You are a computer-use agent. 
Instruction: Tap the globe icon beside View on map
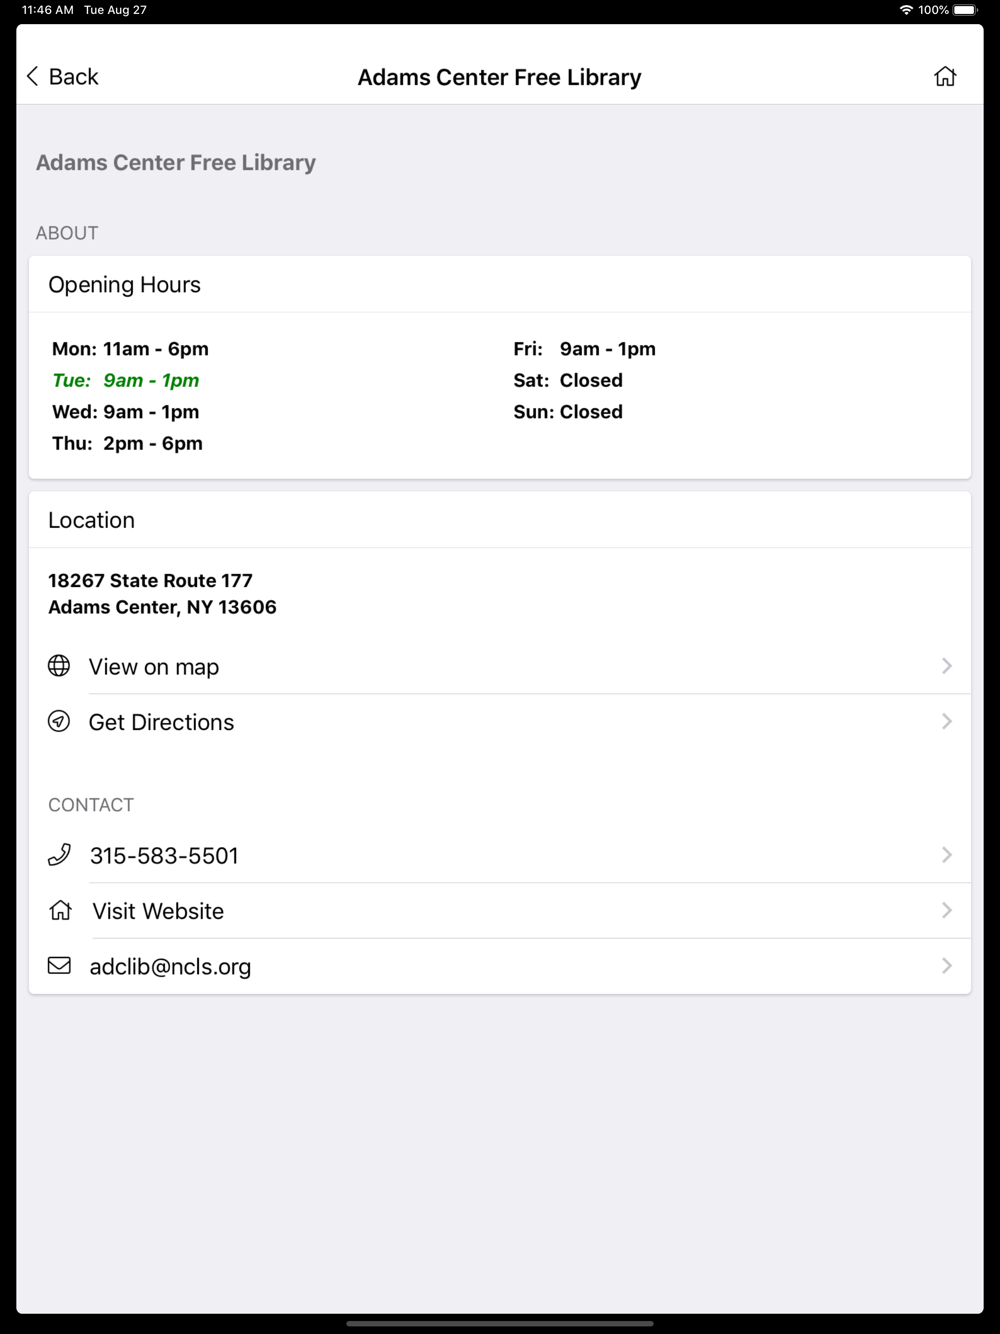[59, 666]
